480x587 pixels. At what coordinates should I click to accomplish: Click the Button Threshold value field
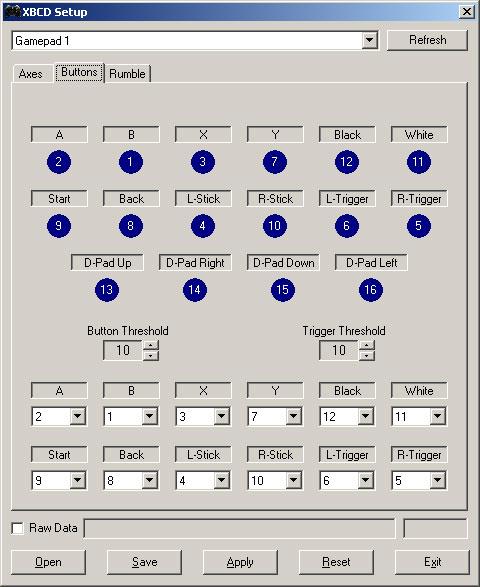(123, 350)
